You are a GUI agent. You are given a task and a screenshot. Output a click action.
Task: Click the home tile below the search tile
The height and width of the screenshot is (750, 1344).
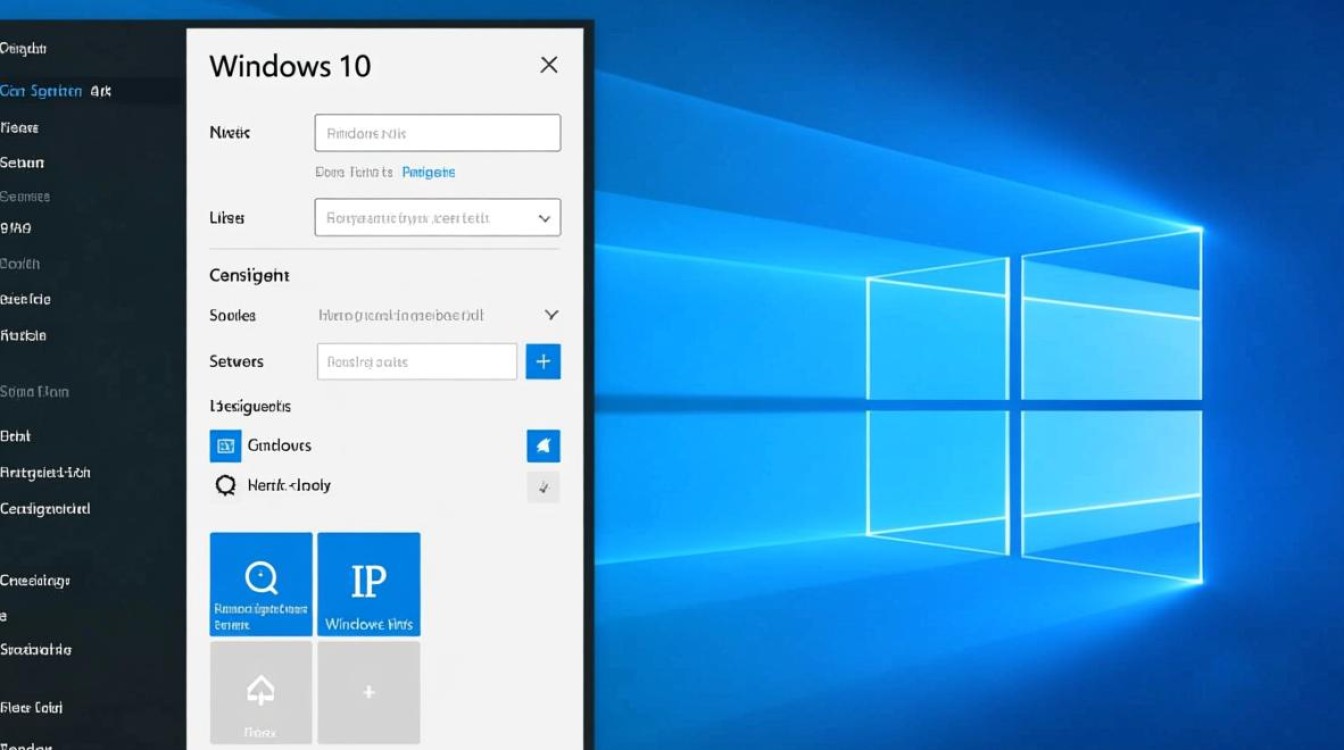pyautogui.click(x=260, y=692)
